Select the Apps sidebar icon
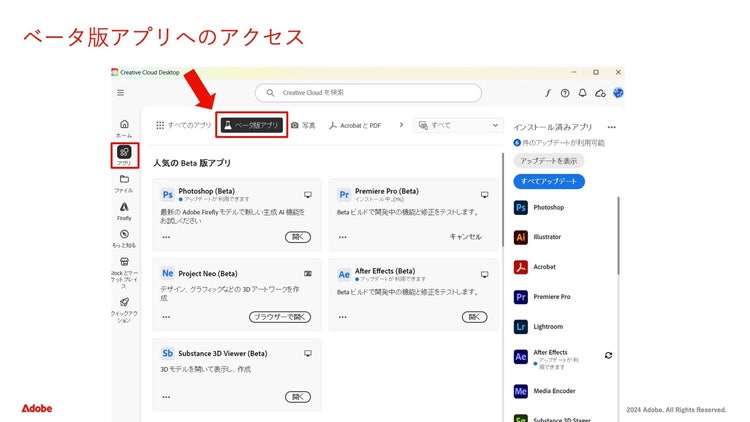The height and width of the screenshot is (422, 750). click(x=124, y=155)
